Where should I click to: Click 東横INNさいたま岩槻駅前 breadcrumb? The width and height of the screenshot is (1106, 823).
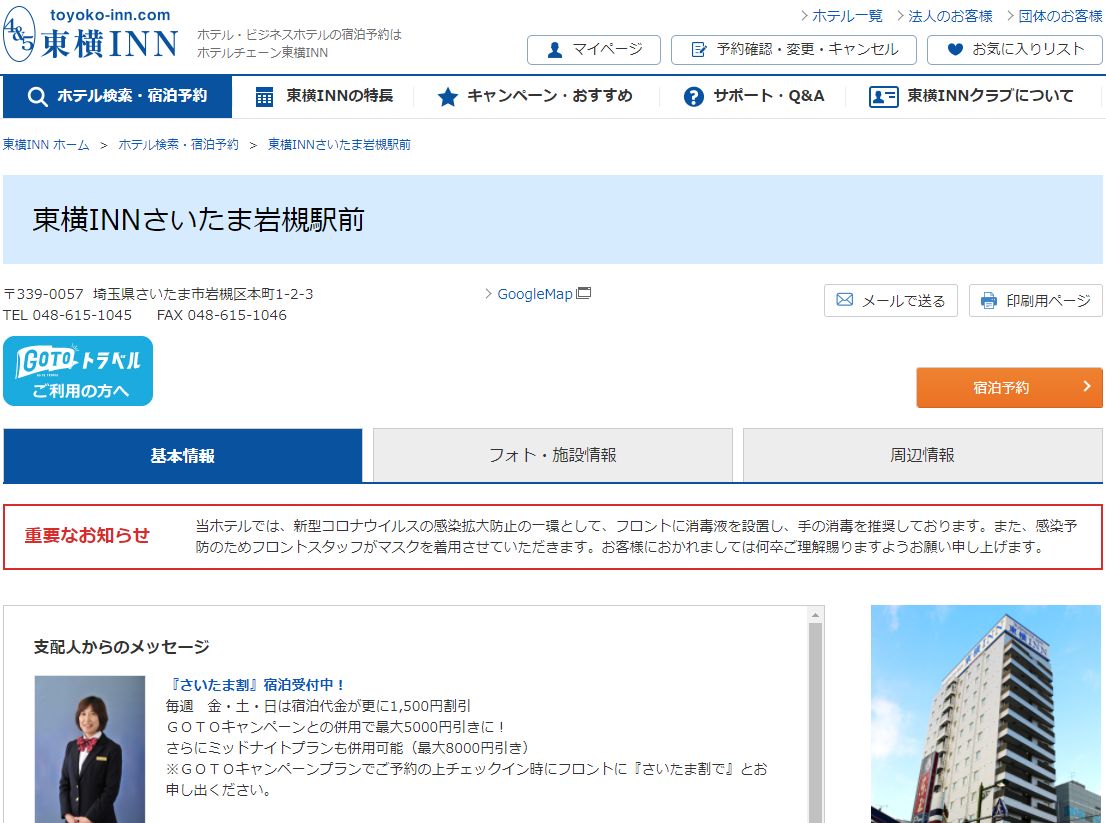[x=339, y=145]
